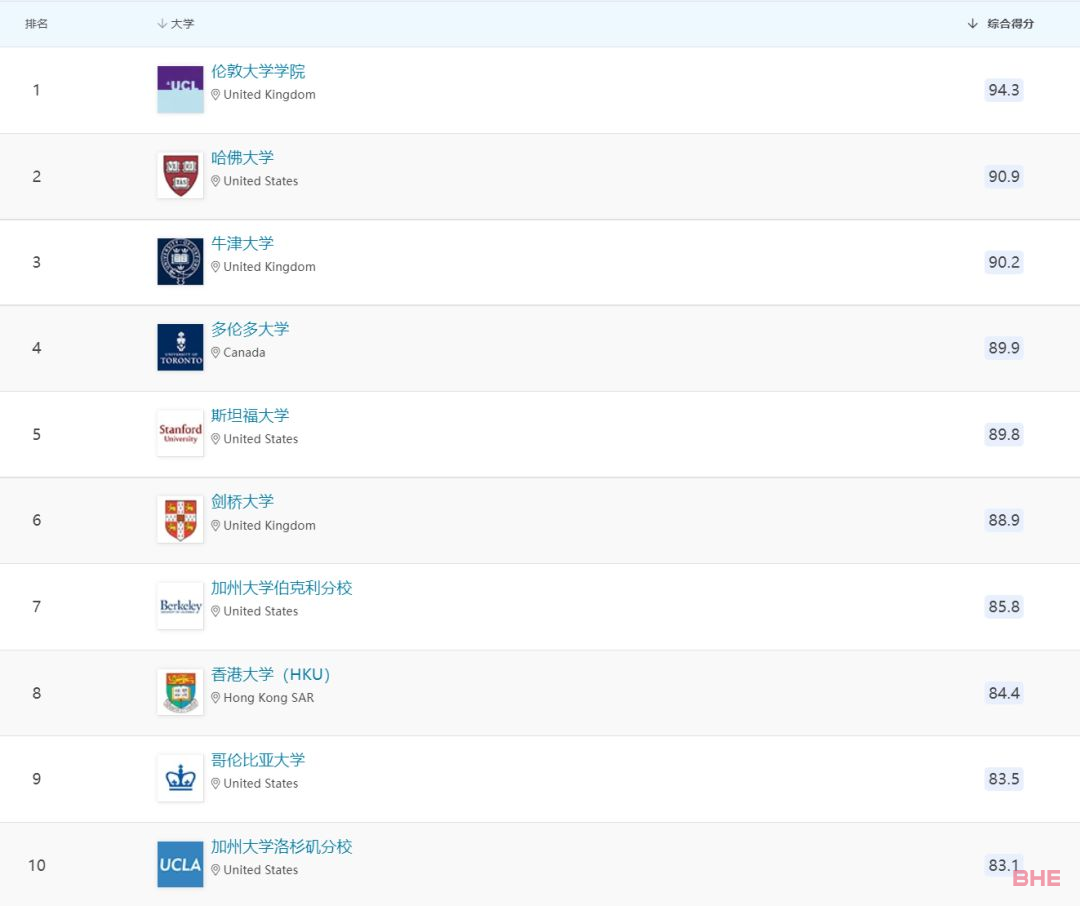Click the Hong Kong SAR location text

[x=269, y=698]
